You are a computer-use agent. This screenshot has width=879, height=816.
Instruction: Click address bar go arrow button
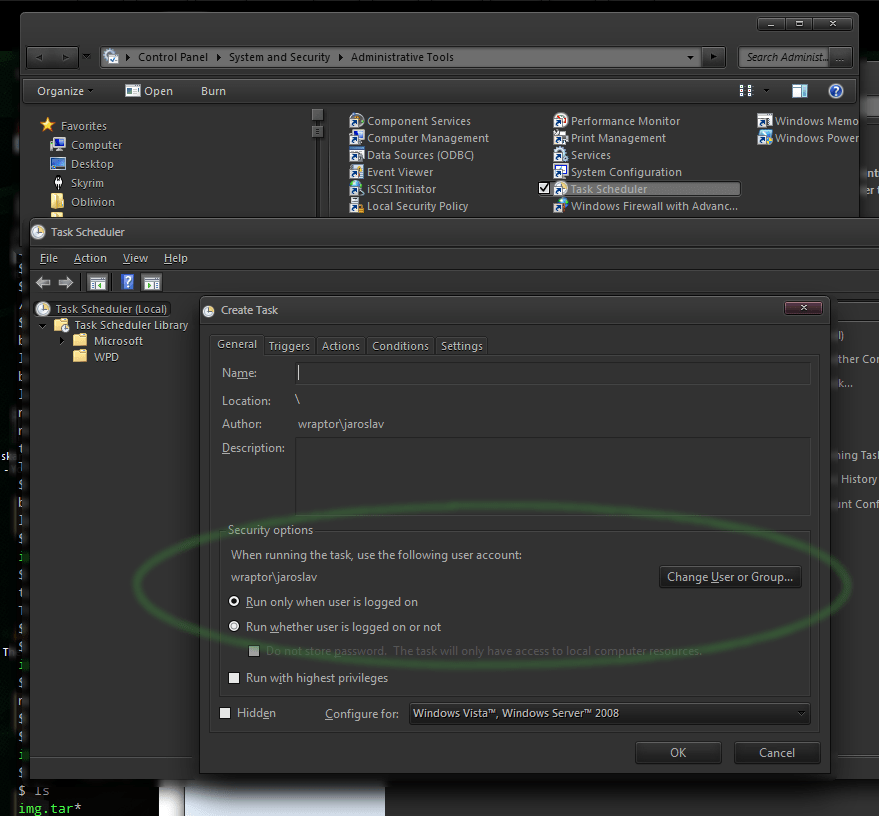point(713,57)
